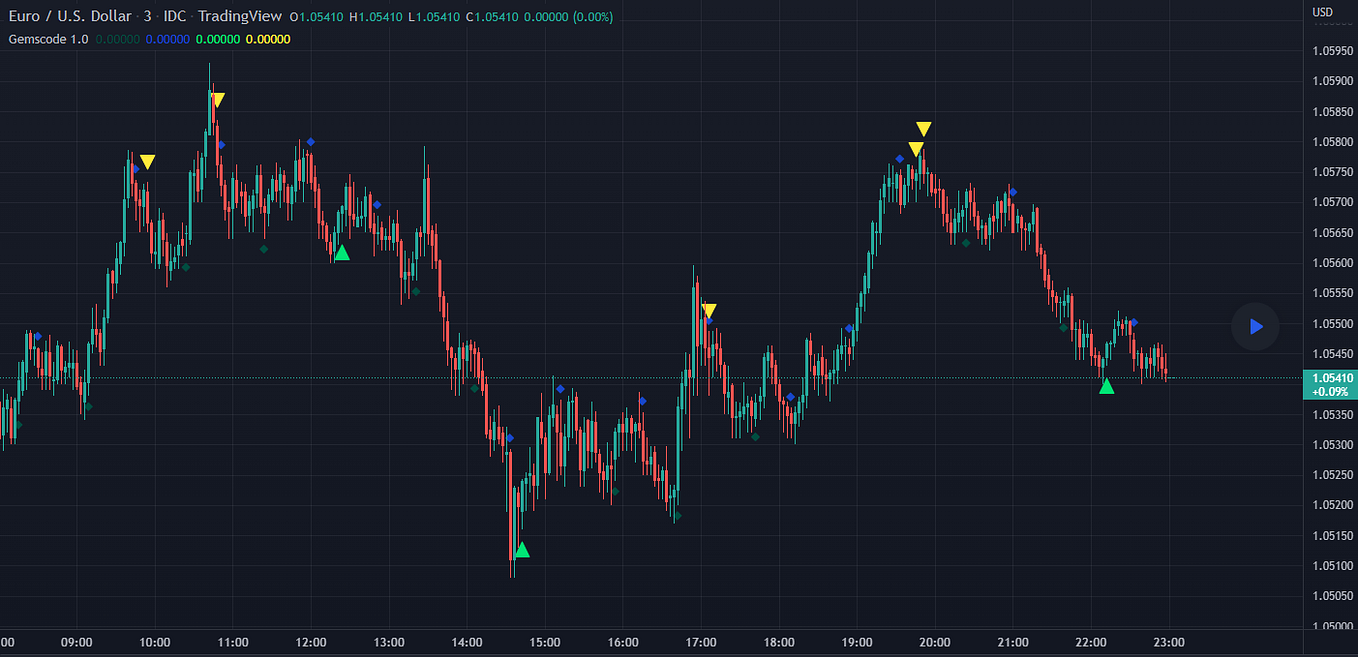Open the timeframe selector showing 3
This screenshot has height=657, width=1358.
click(145, 16)
